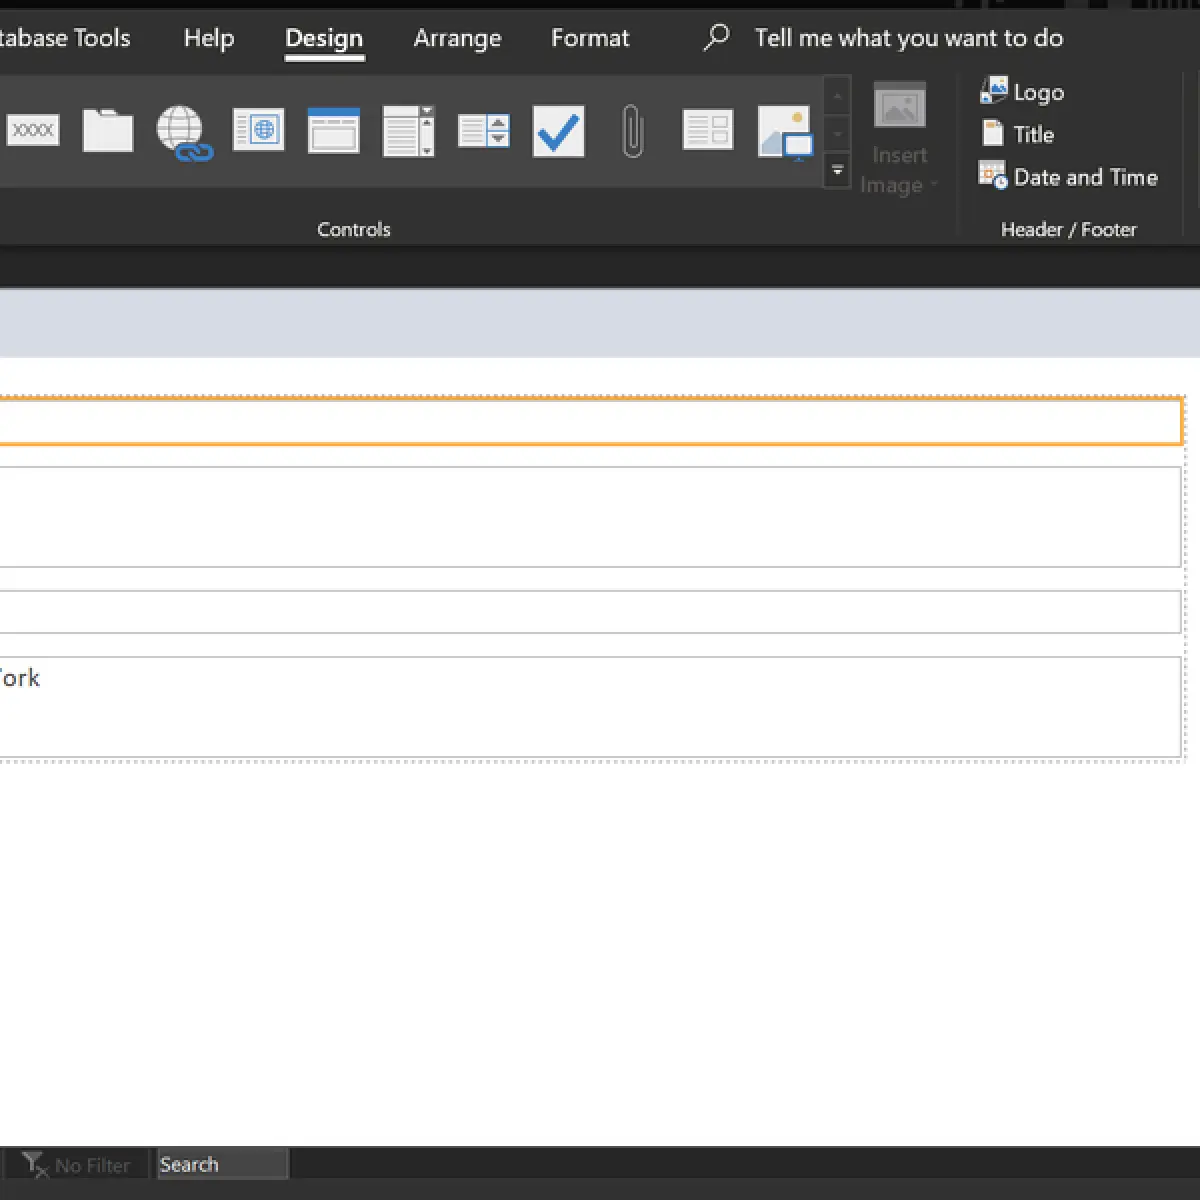Open the Help tab
Image resolution: width=1200 pixels, height=1200 pixels.
[x=209, y=38]
